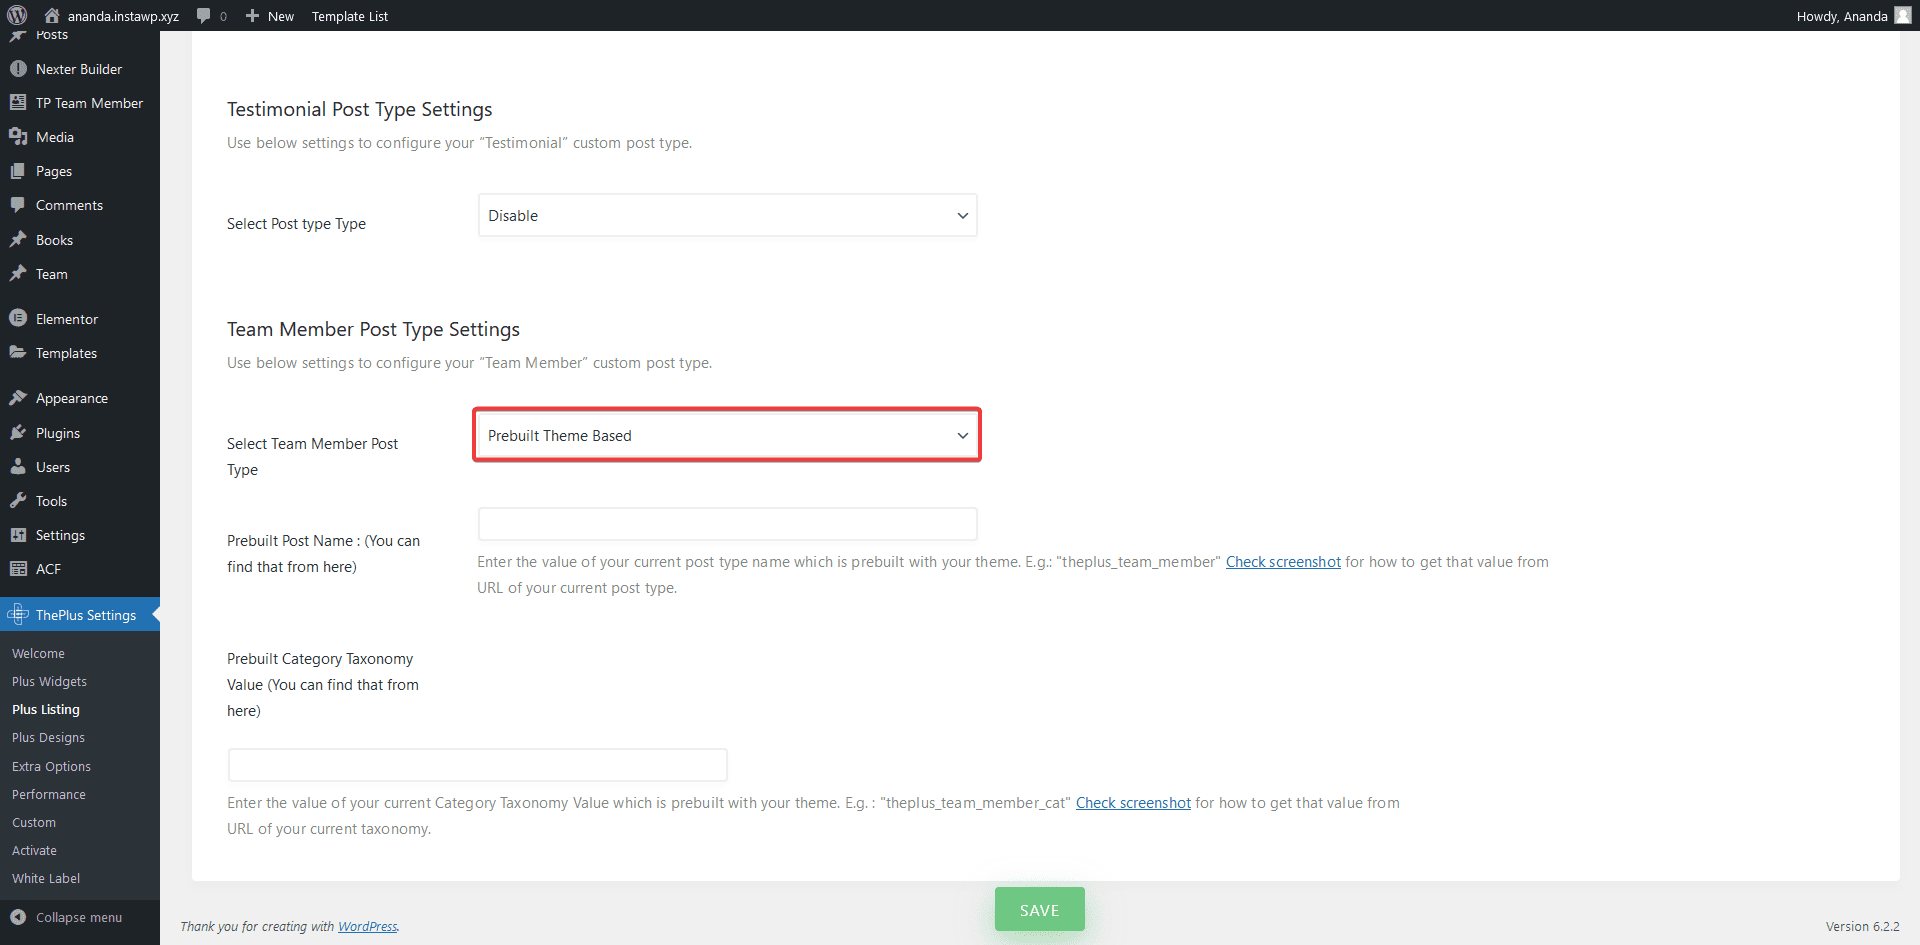Open the Elementor menu item
Viewport: 1920px width, 945px height.
point(67,319)
